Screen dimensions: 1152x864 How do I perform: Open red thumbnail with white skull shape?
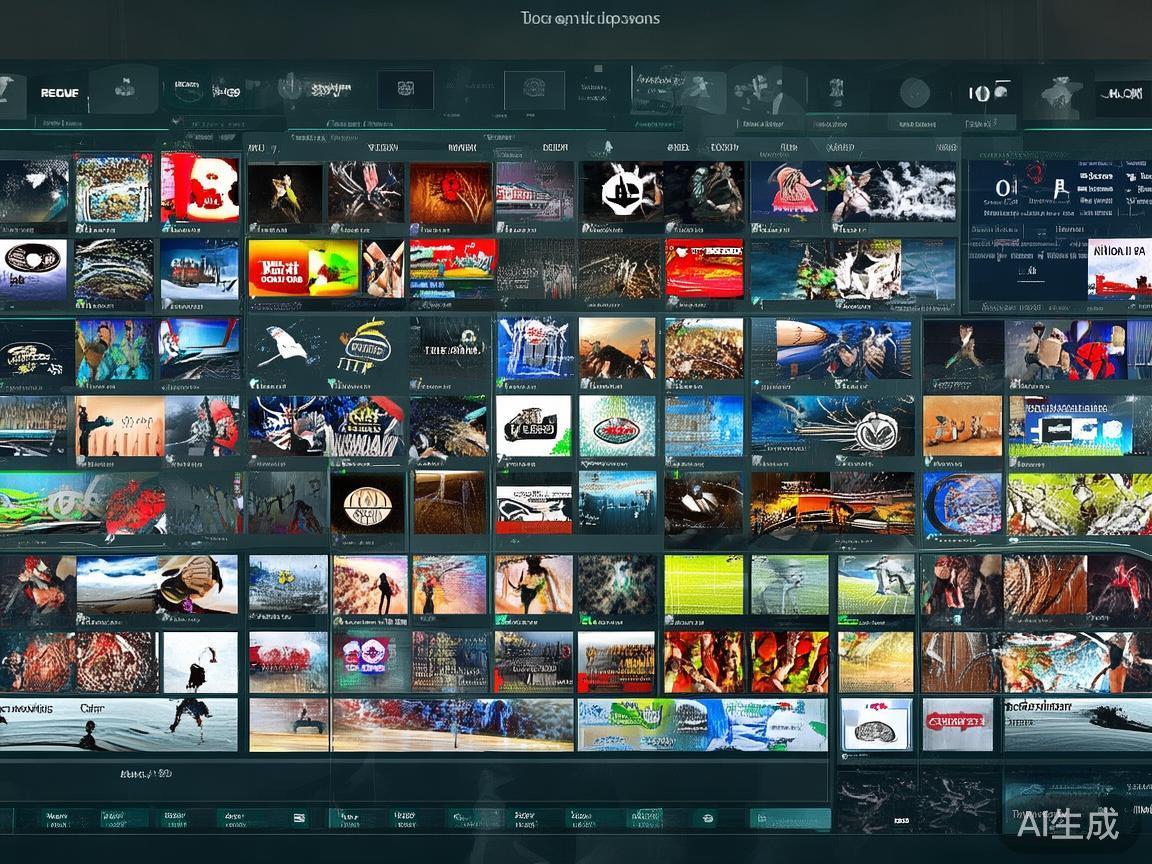click(200, 188)
